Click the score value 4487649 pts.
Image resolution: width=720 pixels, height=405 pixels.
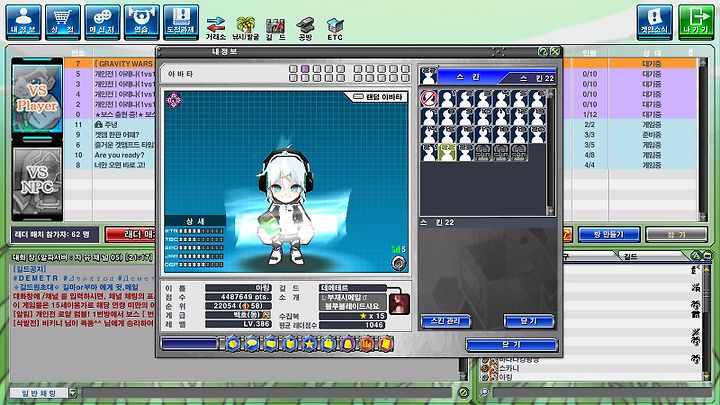238,297
